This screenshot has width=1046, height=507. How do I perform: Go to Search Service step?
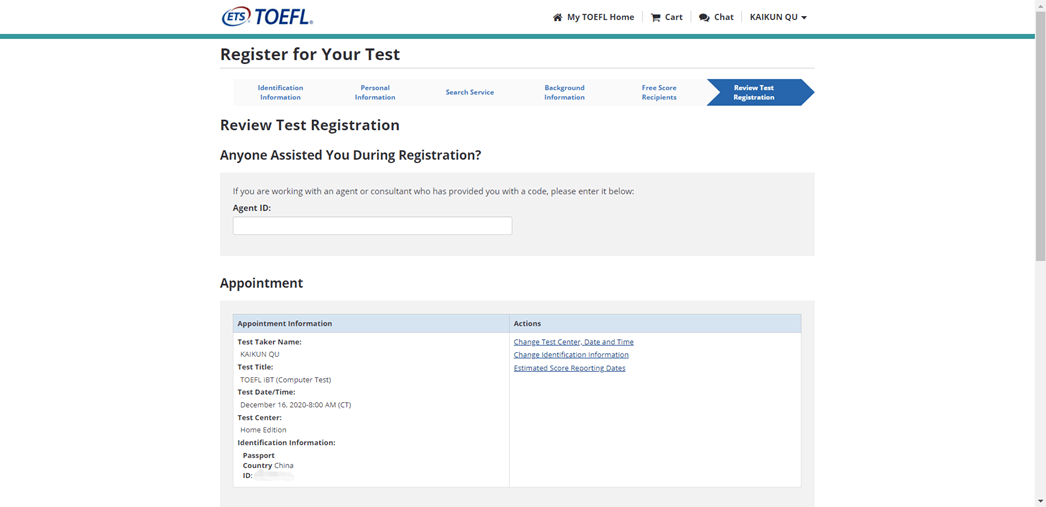click(x=470, y=92)
